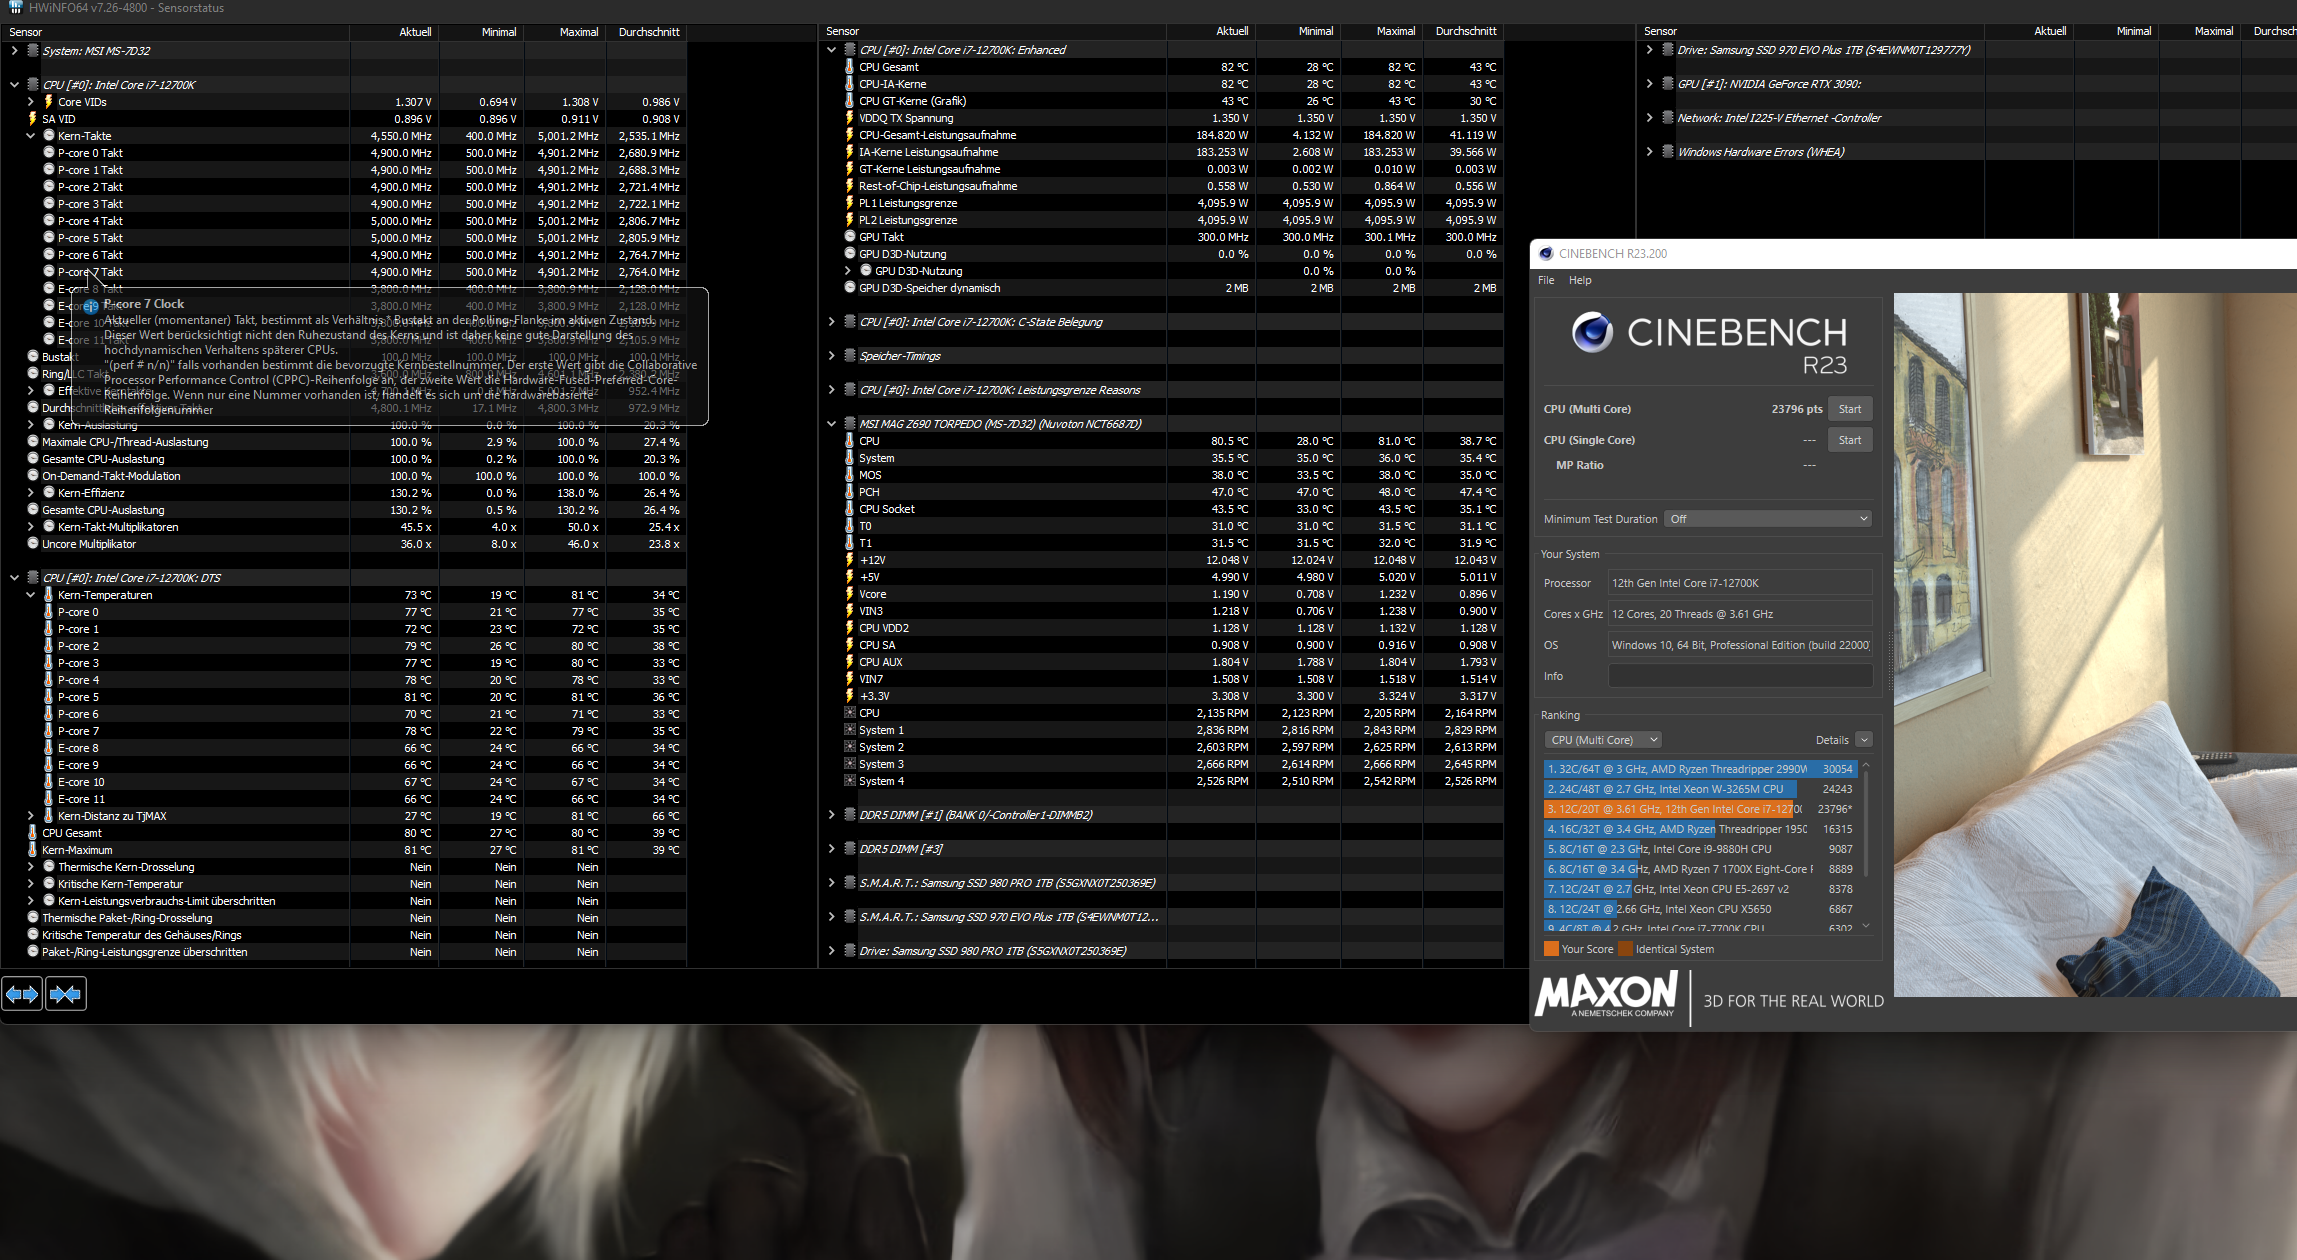This screenshot has height=1260, width=2297.
Task: Click the orange Your Score legend swatch
Action: (1551, 949)
